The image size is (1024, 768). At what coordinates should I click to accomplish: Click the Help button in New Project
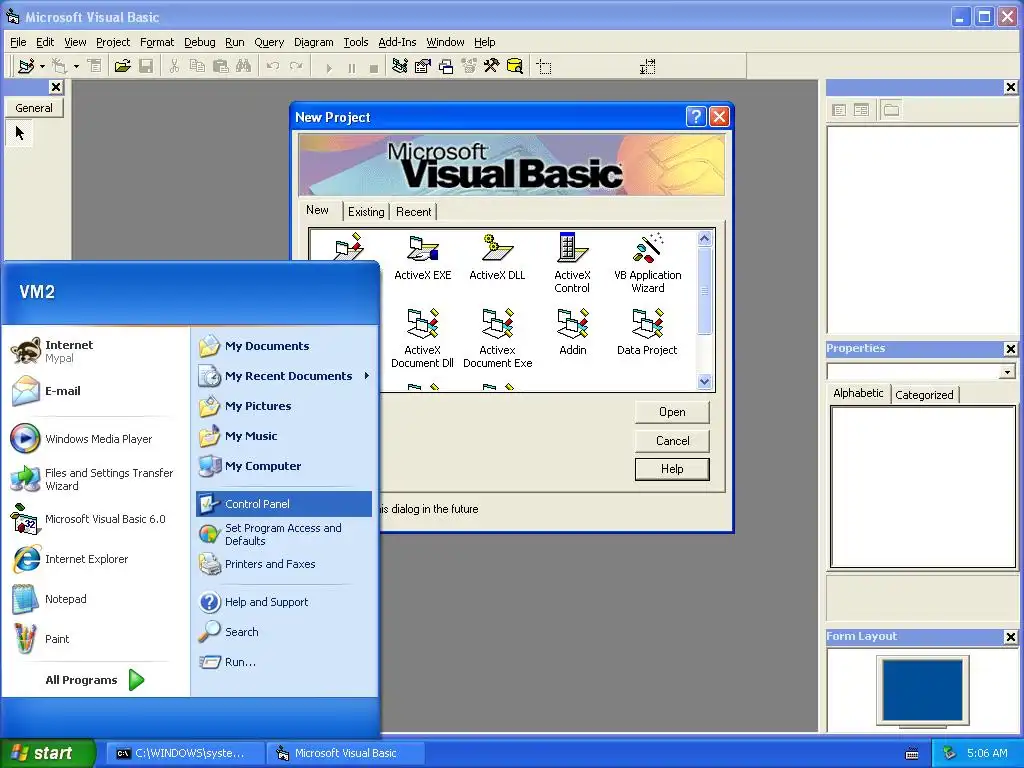pos(672,469)
